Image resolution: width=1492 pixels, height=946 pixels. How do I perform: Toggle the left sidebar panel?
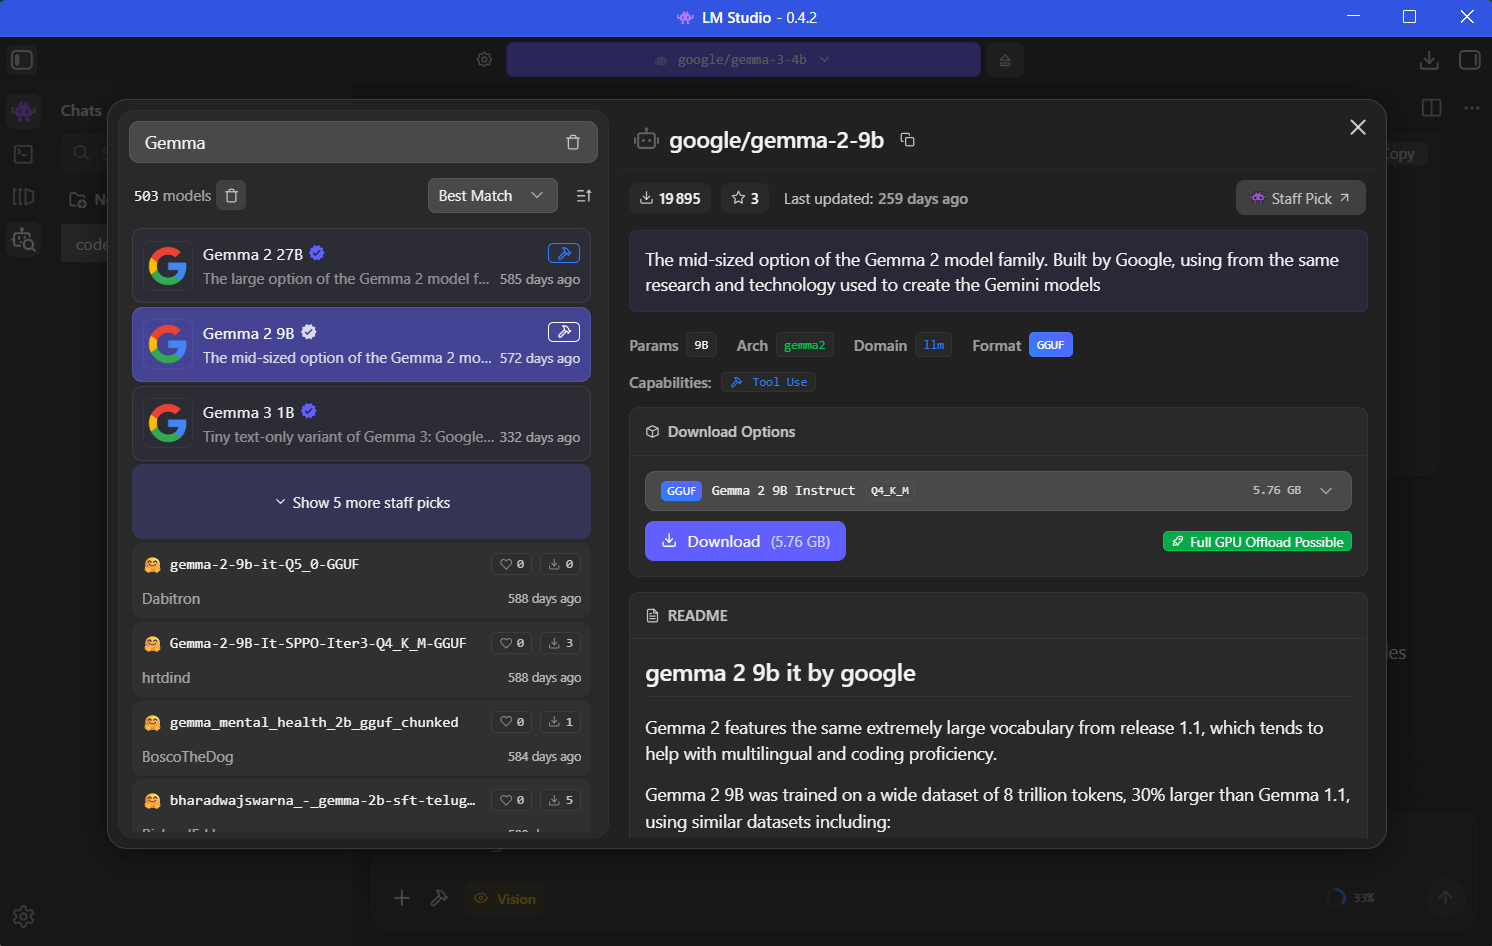point(21,60)
